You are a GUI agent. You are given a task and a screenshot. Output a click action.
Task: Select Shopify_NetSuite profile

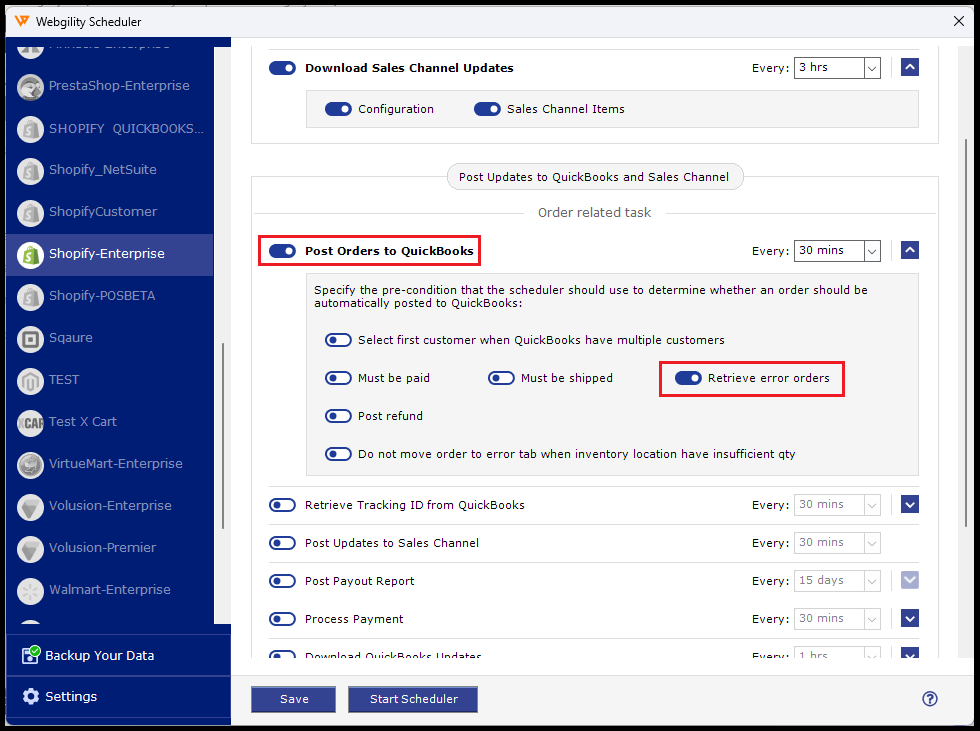[x=109, y=170]
